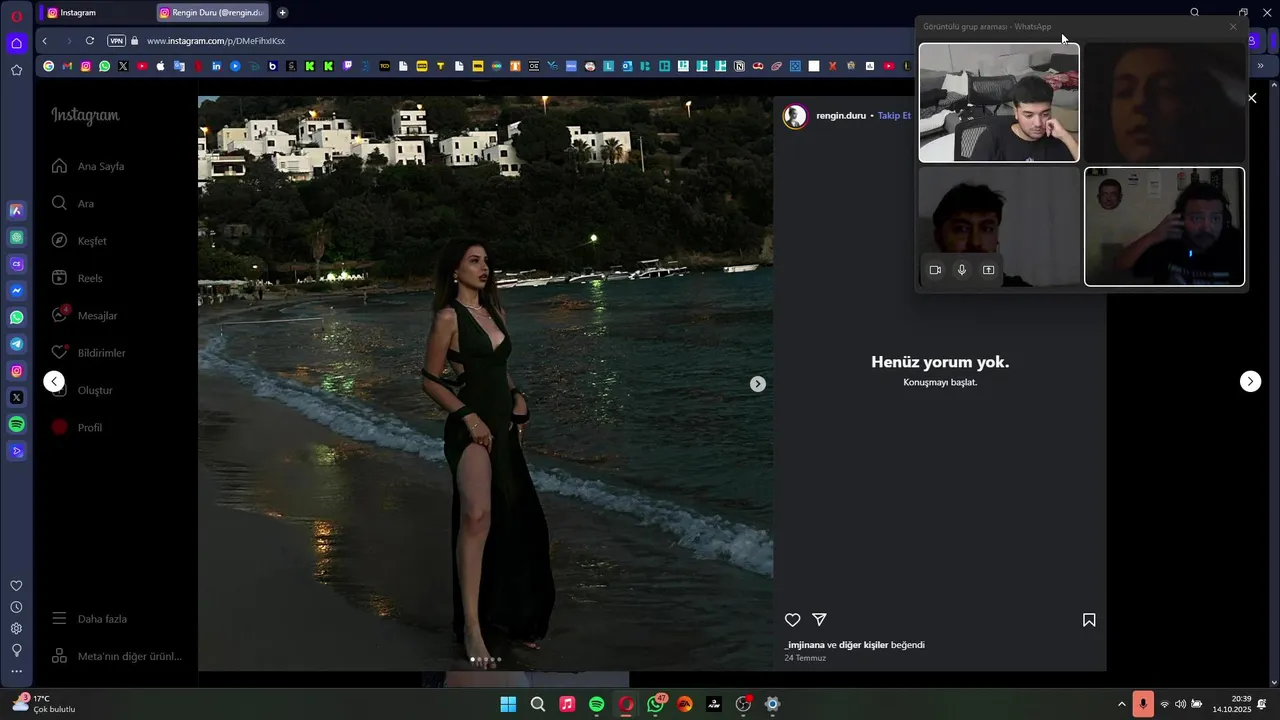Open Spotify in Opera sidebar

tap(16, 424)
